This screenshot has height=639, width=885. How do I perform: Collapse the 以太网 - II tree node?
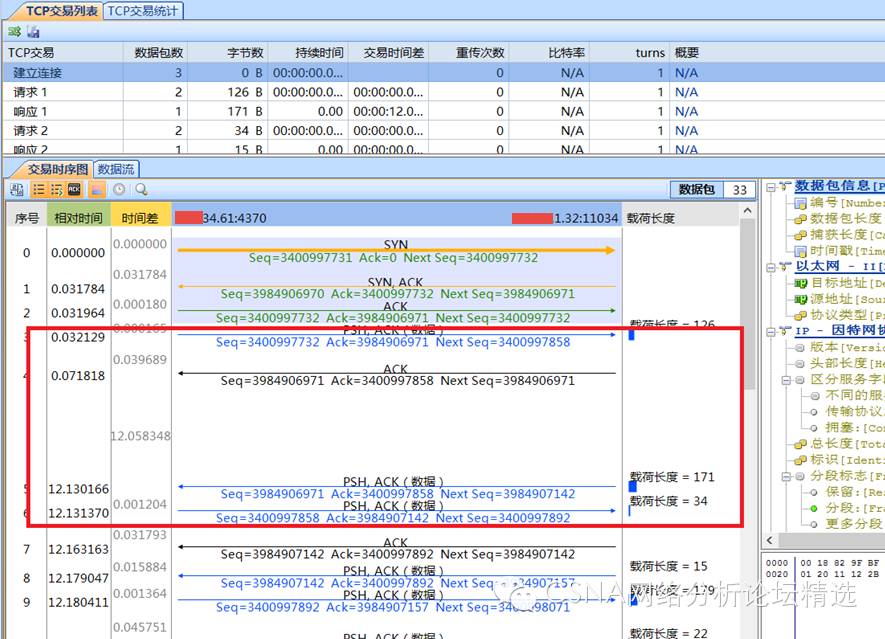click(769, 267)
